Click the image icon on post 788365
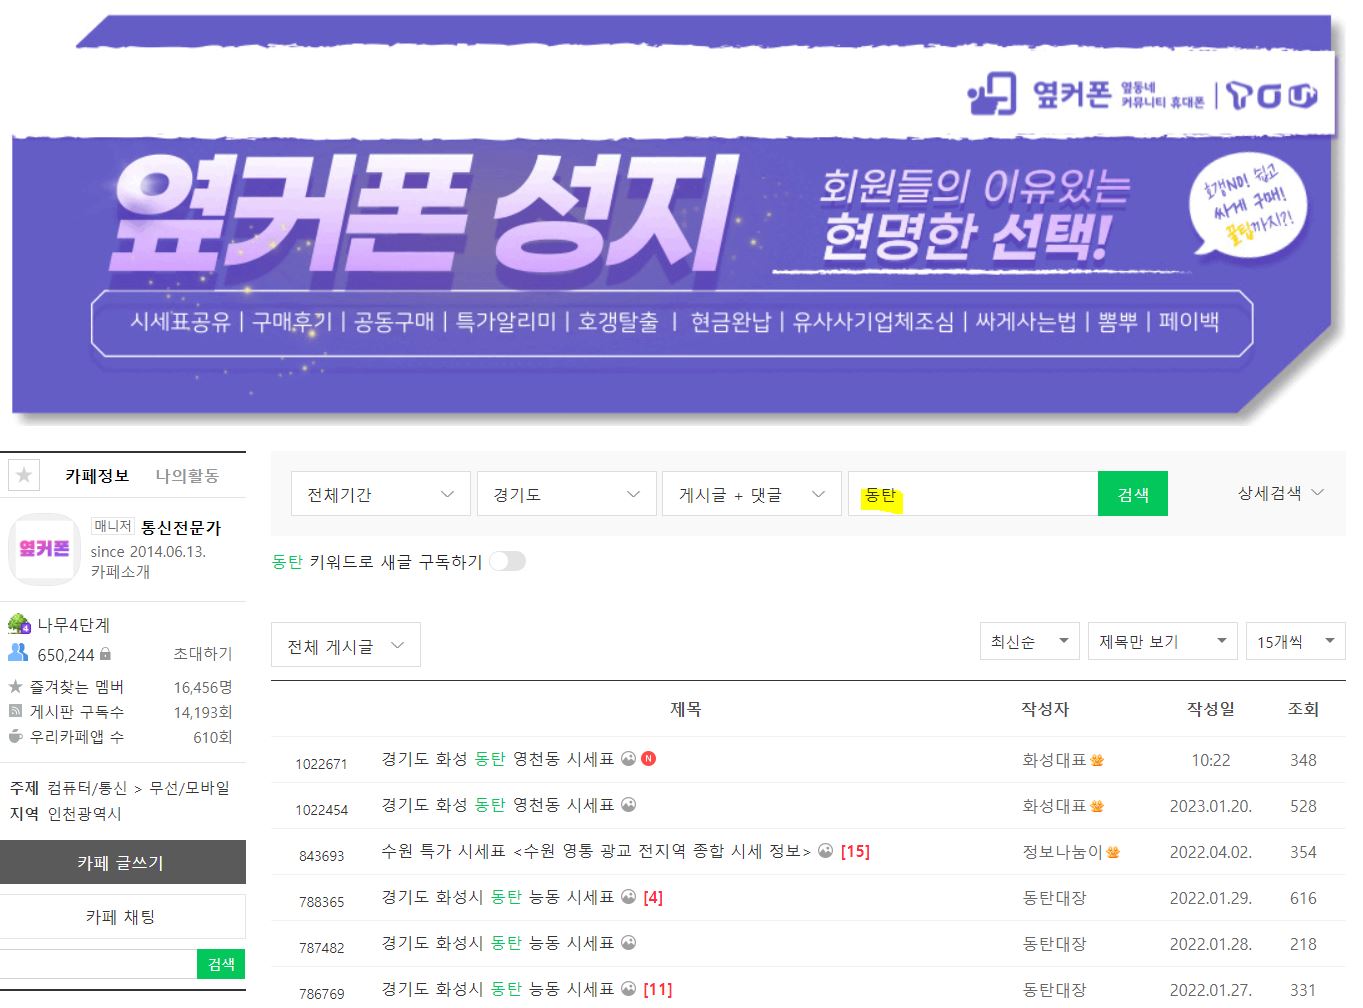1363x1008 pixels. (629, 896)
